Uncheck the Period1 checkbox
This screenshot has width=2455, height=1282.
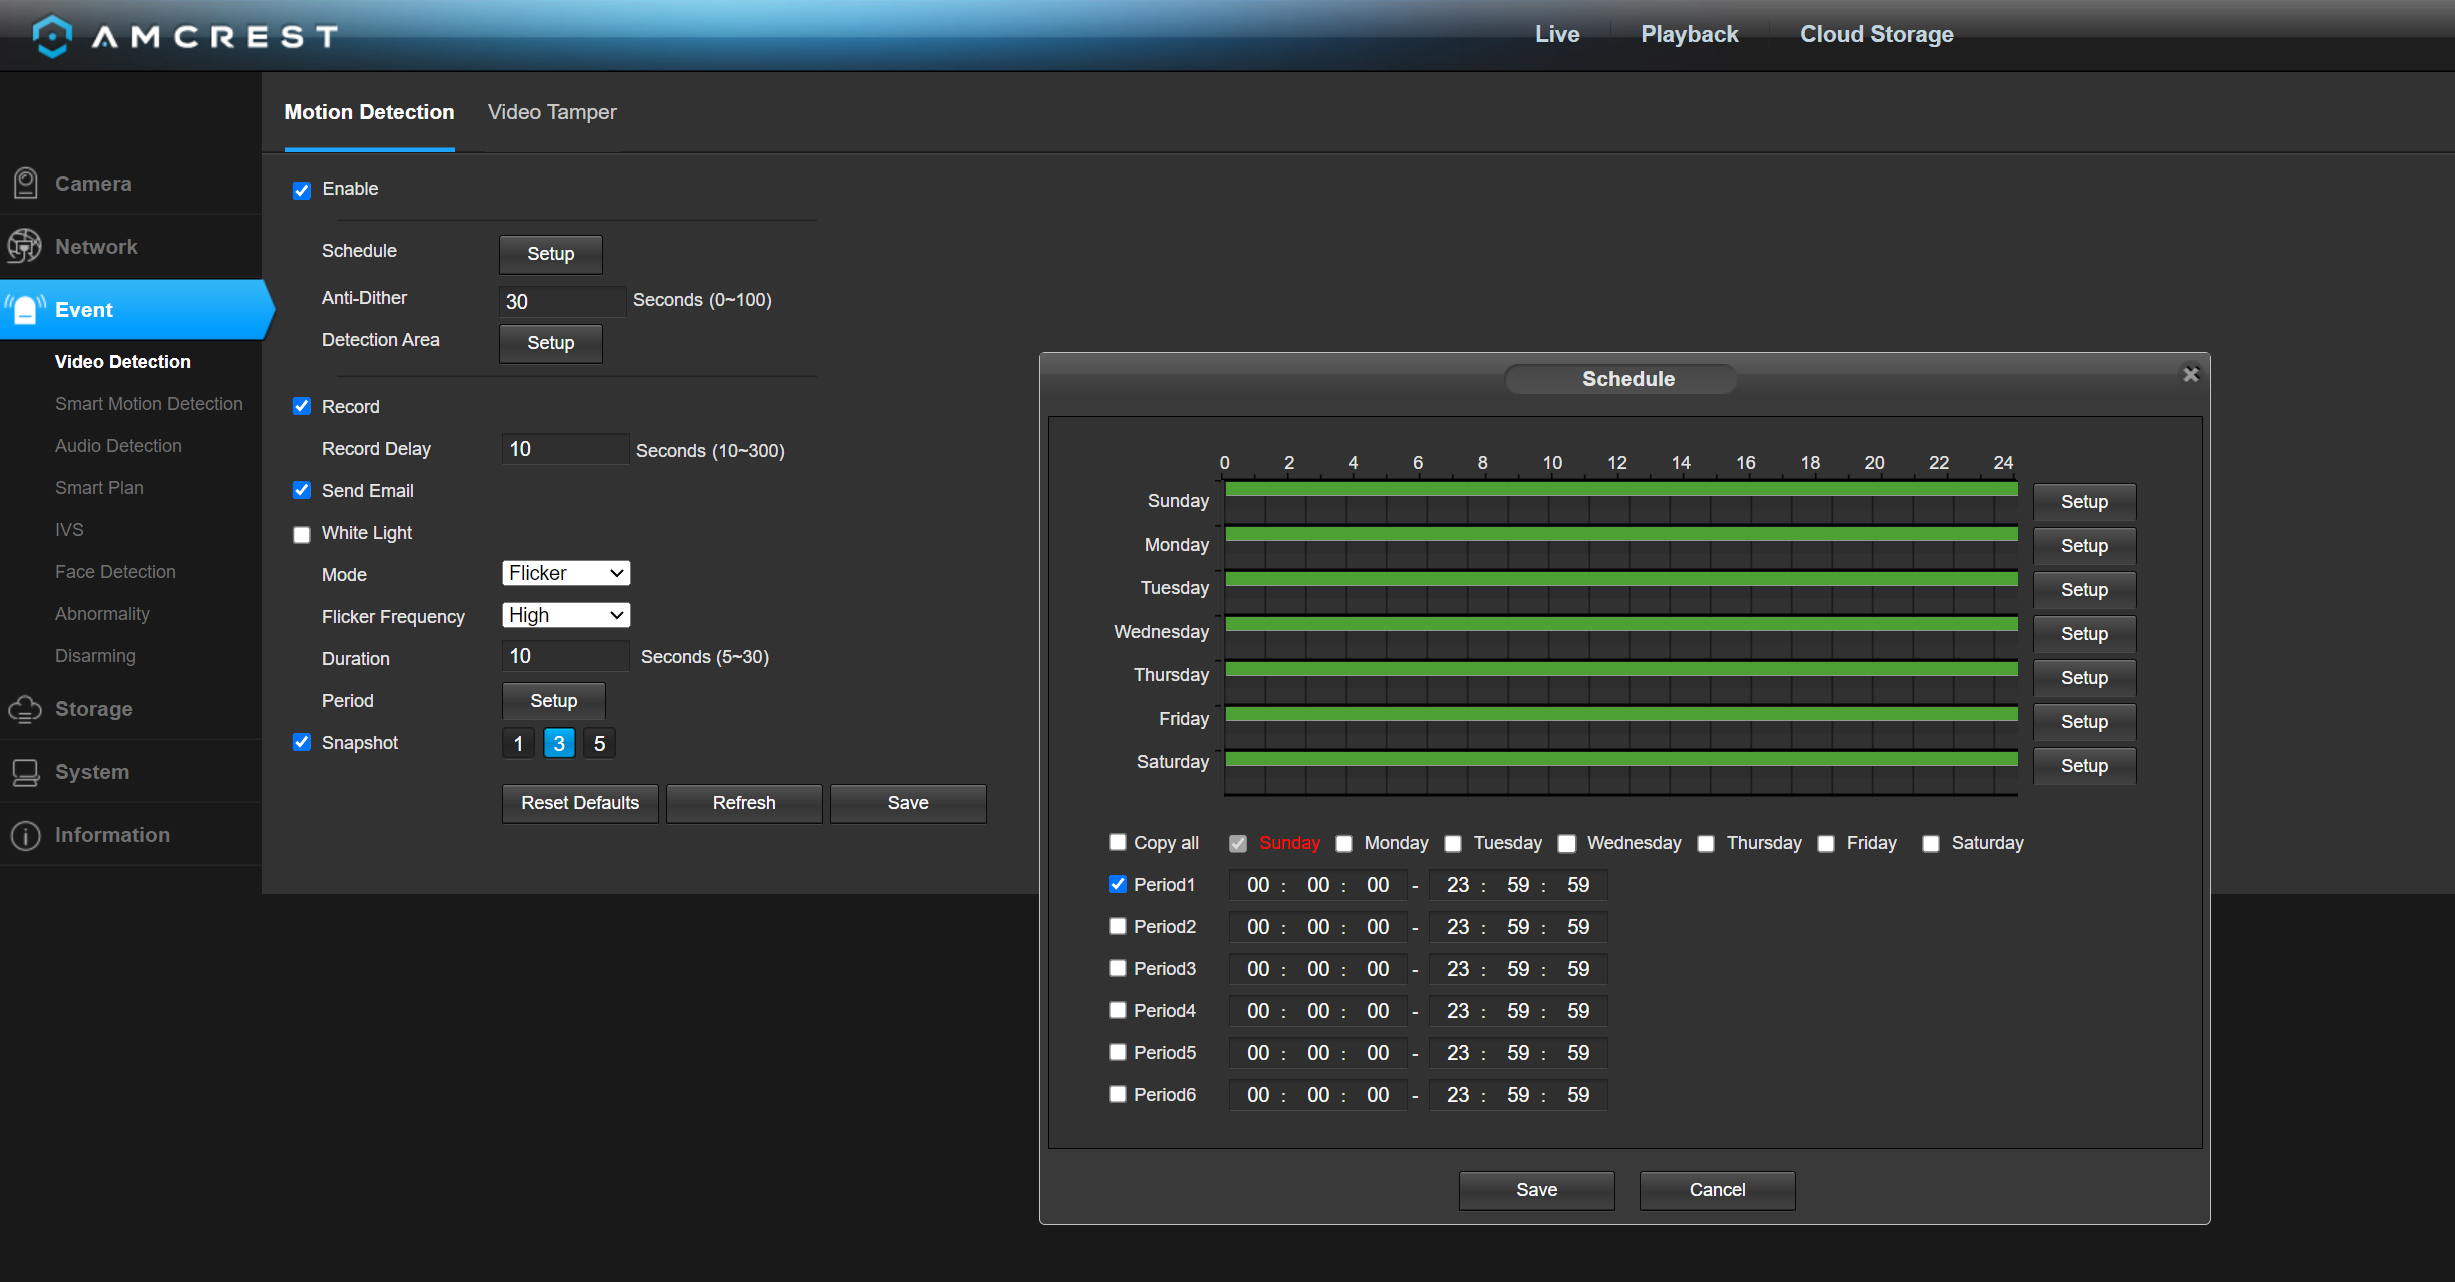(x=1118, y=884)
